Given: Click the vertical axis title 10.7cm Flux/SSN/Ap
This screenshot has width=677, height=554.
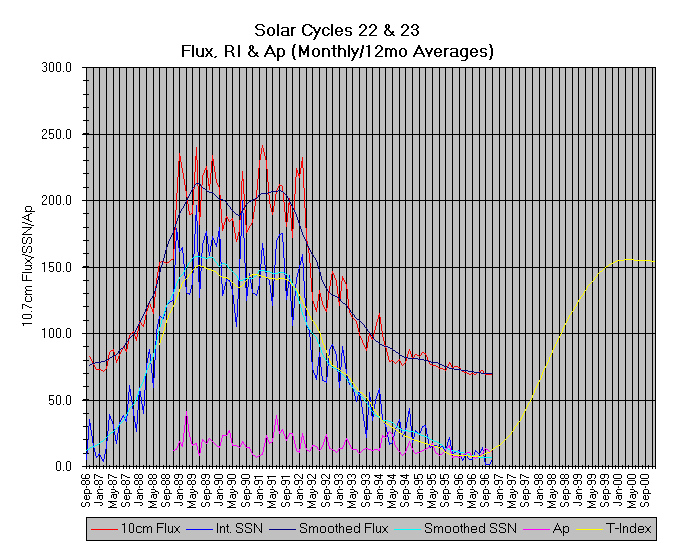Looking at the screenshot, I should click(x=31, y=264).
